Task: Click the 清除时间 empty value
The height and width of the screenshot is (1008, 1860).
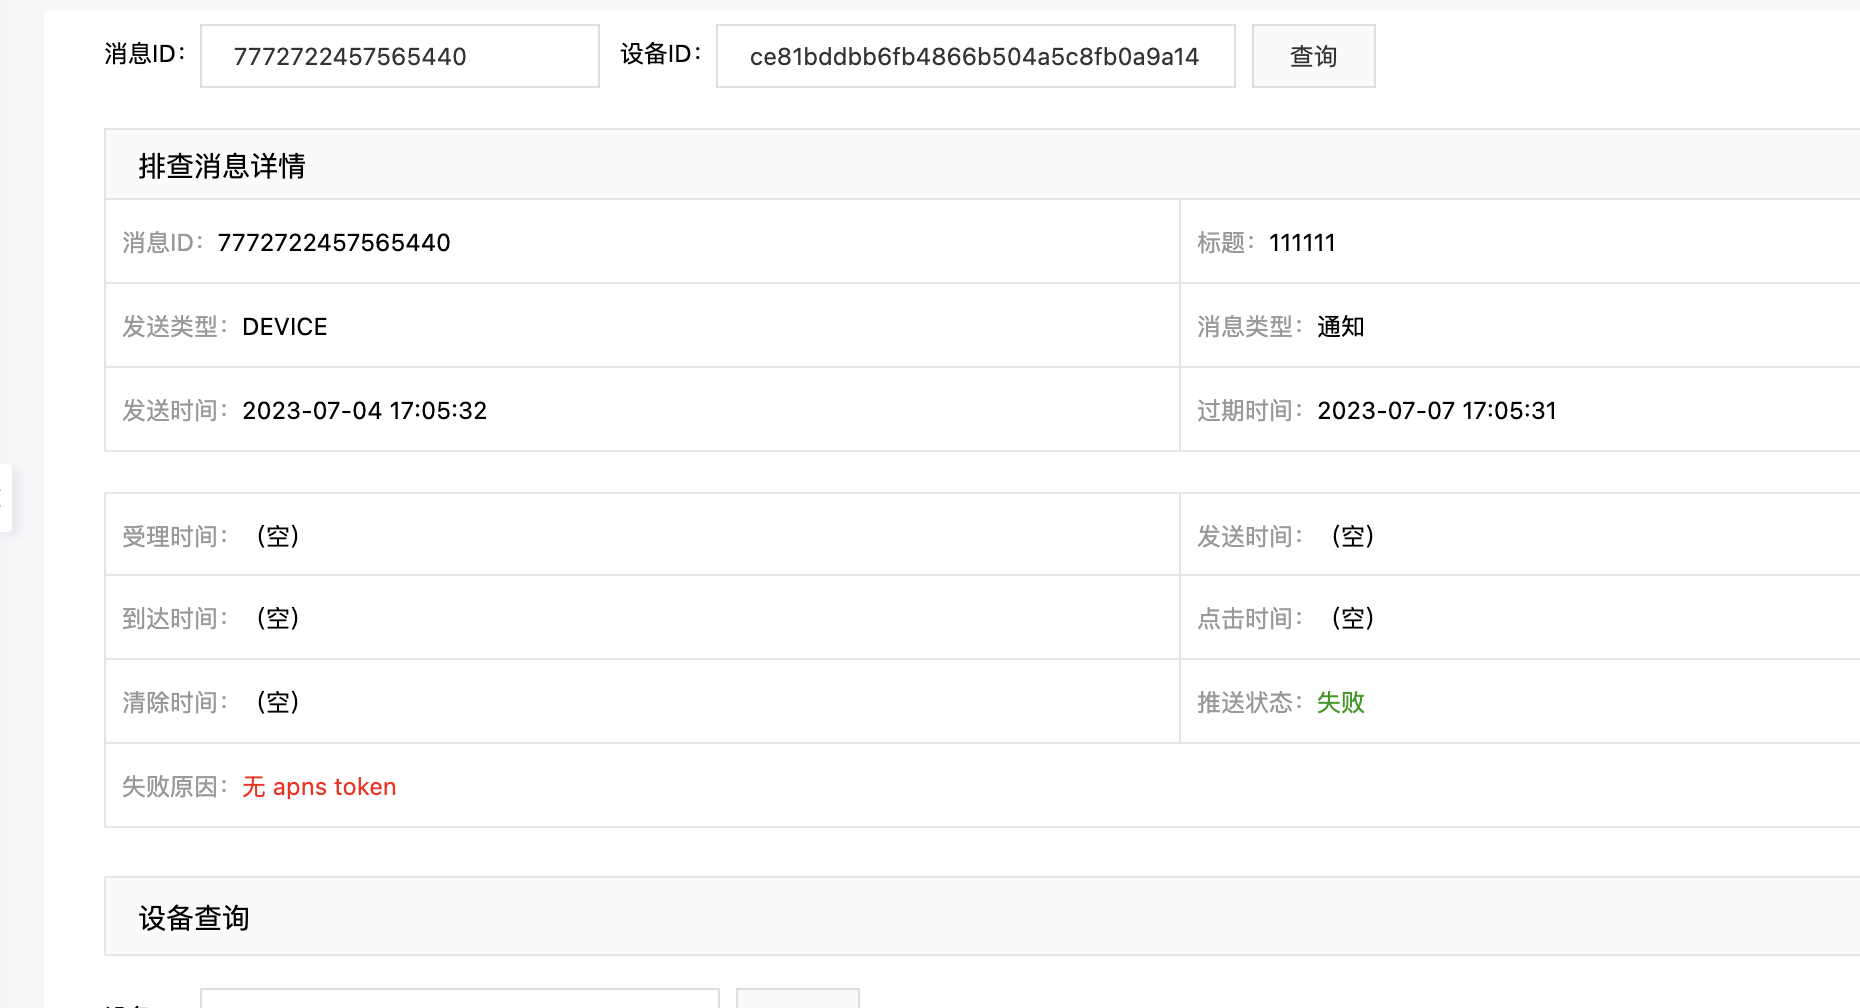Action: (278, 703)
